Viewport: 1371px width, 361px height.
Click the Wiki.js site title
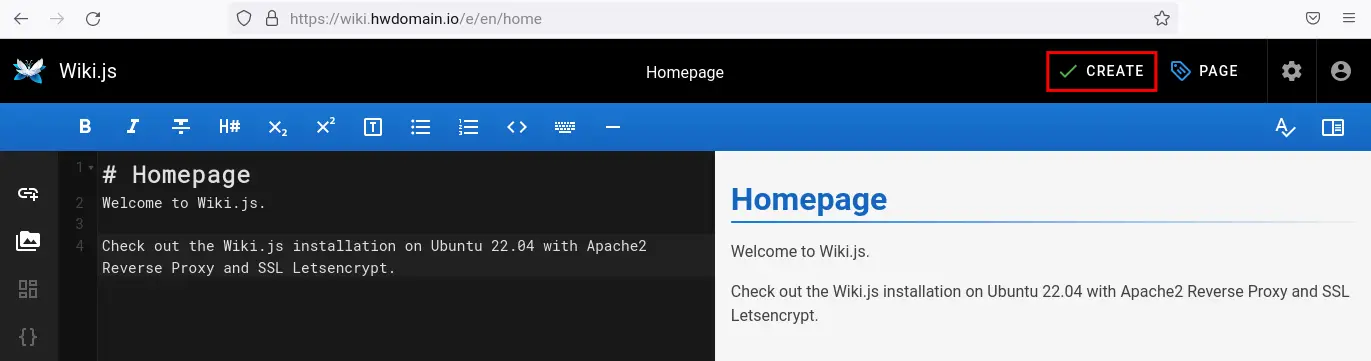coord(88,71)
